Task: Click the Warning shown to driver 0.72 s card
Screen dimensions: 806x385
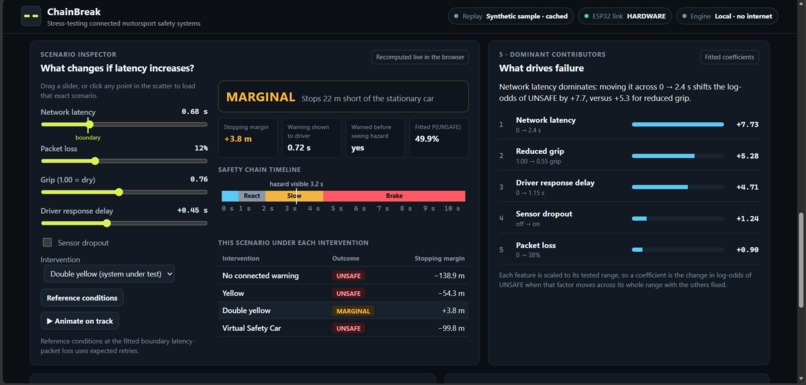Action: (x=312, y=138)
